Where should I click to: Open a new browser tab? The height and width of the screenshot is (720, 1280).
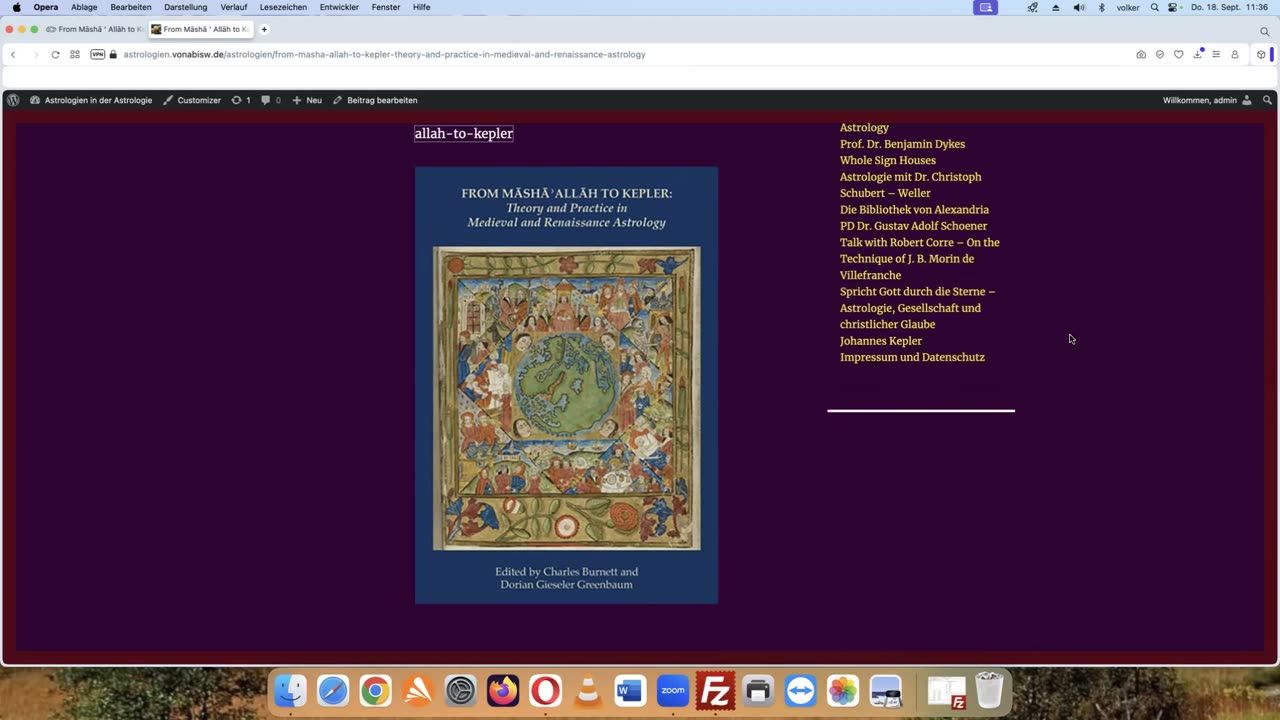coord(264,29)
